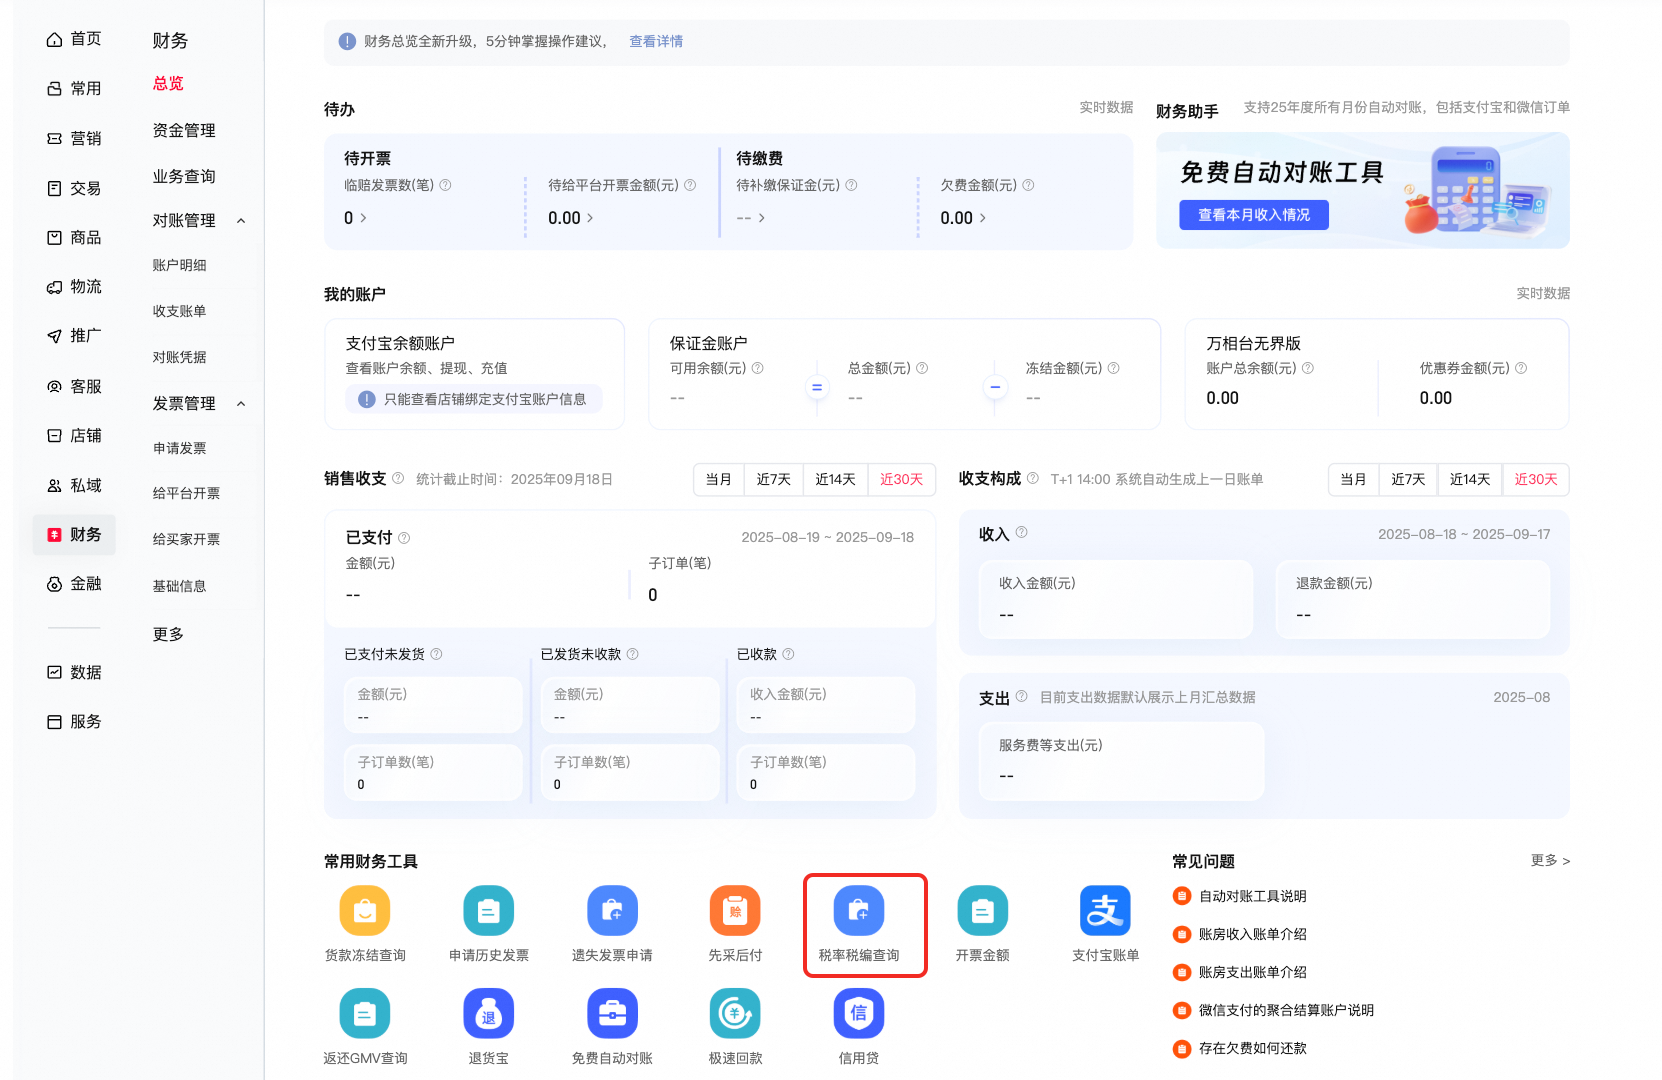Image resolution: width=1662 pixels, height=1080 pixels.
Task: Open 数据 in the left sidebar
Action: tap(74, 672)
